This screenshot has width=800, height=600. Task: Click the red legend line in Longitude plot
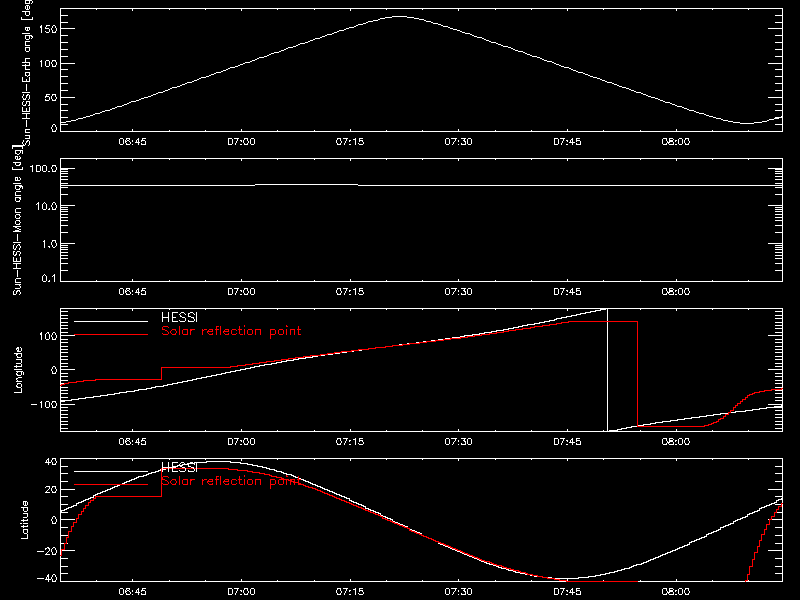(111, 335)
